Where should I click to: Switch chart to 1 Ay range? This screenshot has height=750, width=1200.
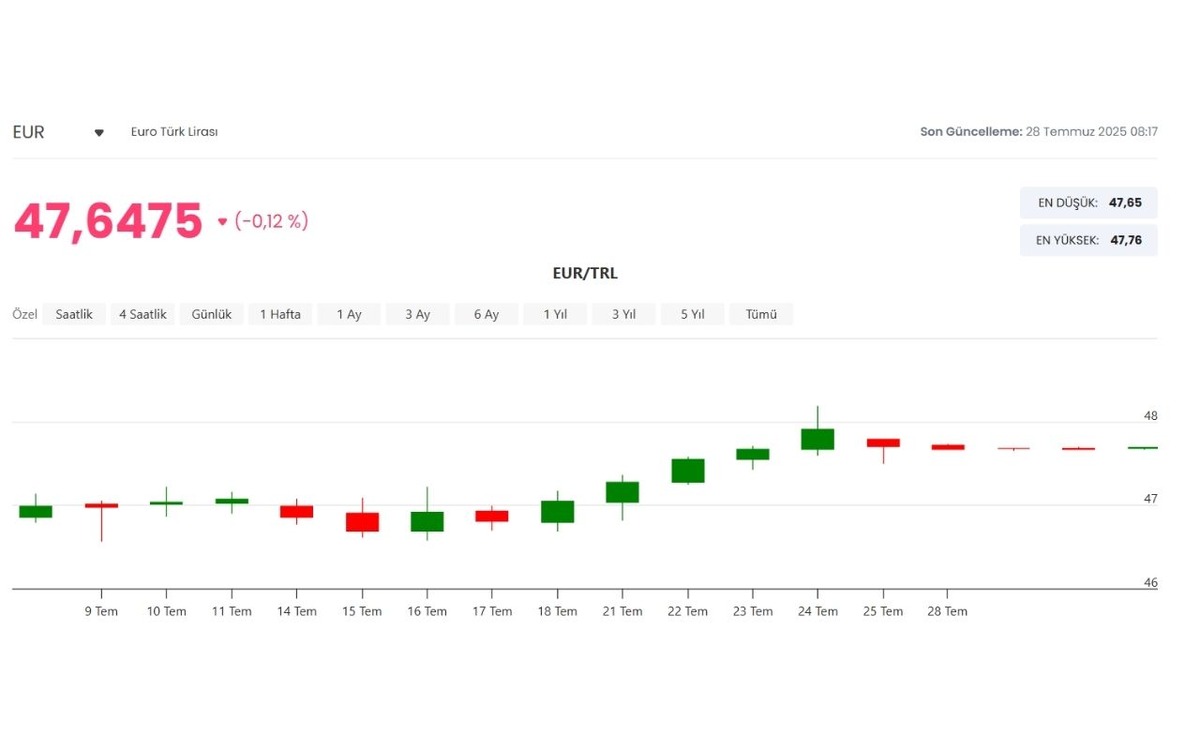(349, 314)
